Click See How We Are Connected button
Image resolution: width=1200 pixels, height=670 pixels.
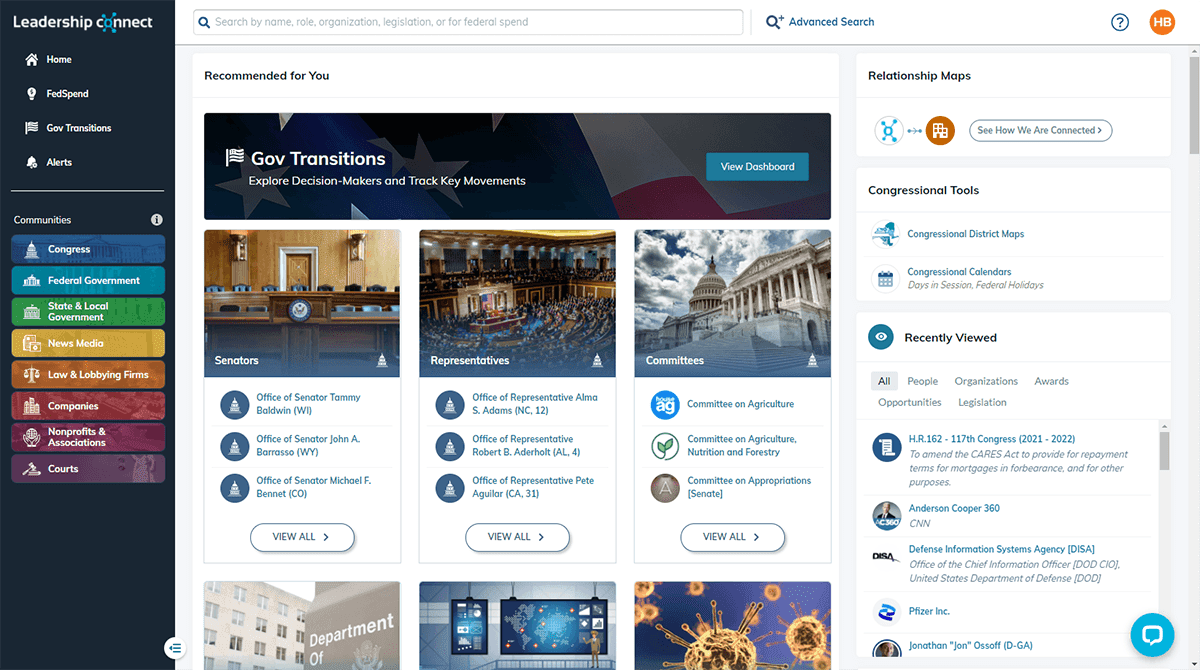pyautogui.click(x=1040, y=130)
